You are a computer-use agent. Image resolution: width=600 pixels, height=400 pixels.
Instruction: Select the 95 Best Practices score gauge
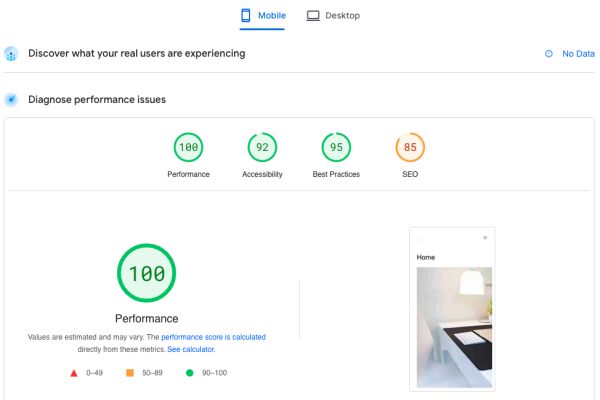[336, 147]
